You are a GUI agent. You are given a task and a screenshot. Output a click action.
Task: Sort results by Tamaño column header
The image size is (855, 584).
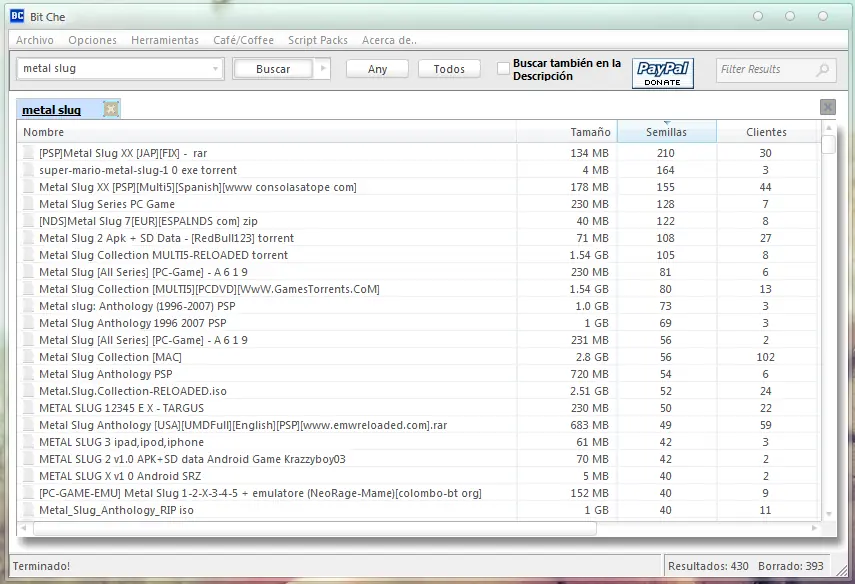[589, 132]
